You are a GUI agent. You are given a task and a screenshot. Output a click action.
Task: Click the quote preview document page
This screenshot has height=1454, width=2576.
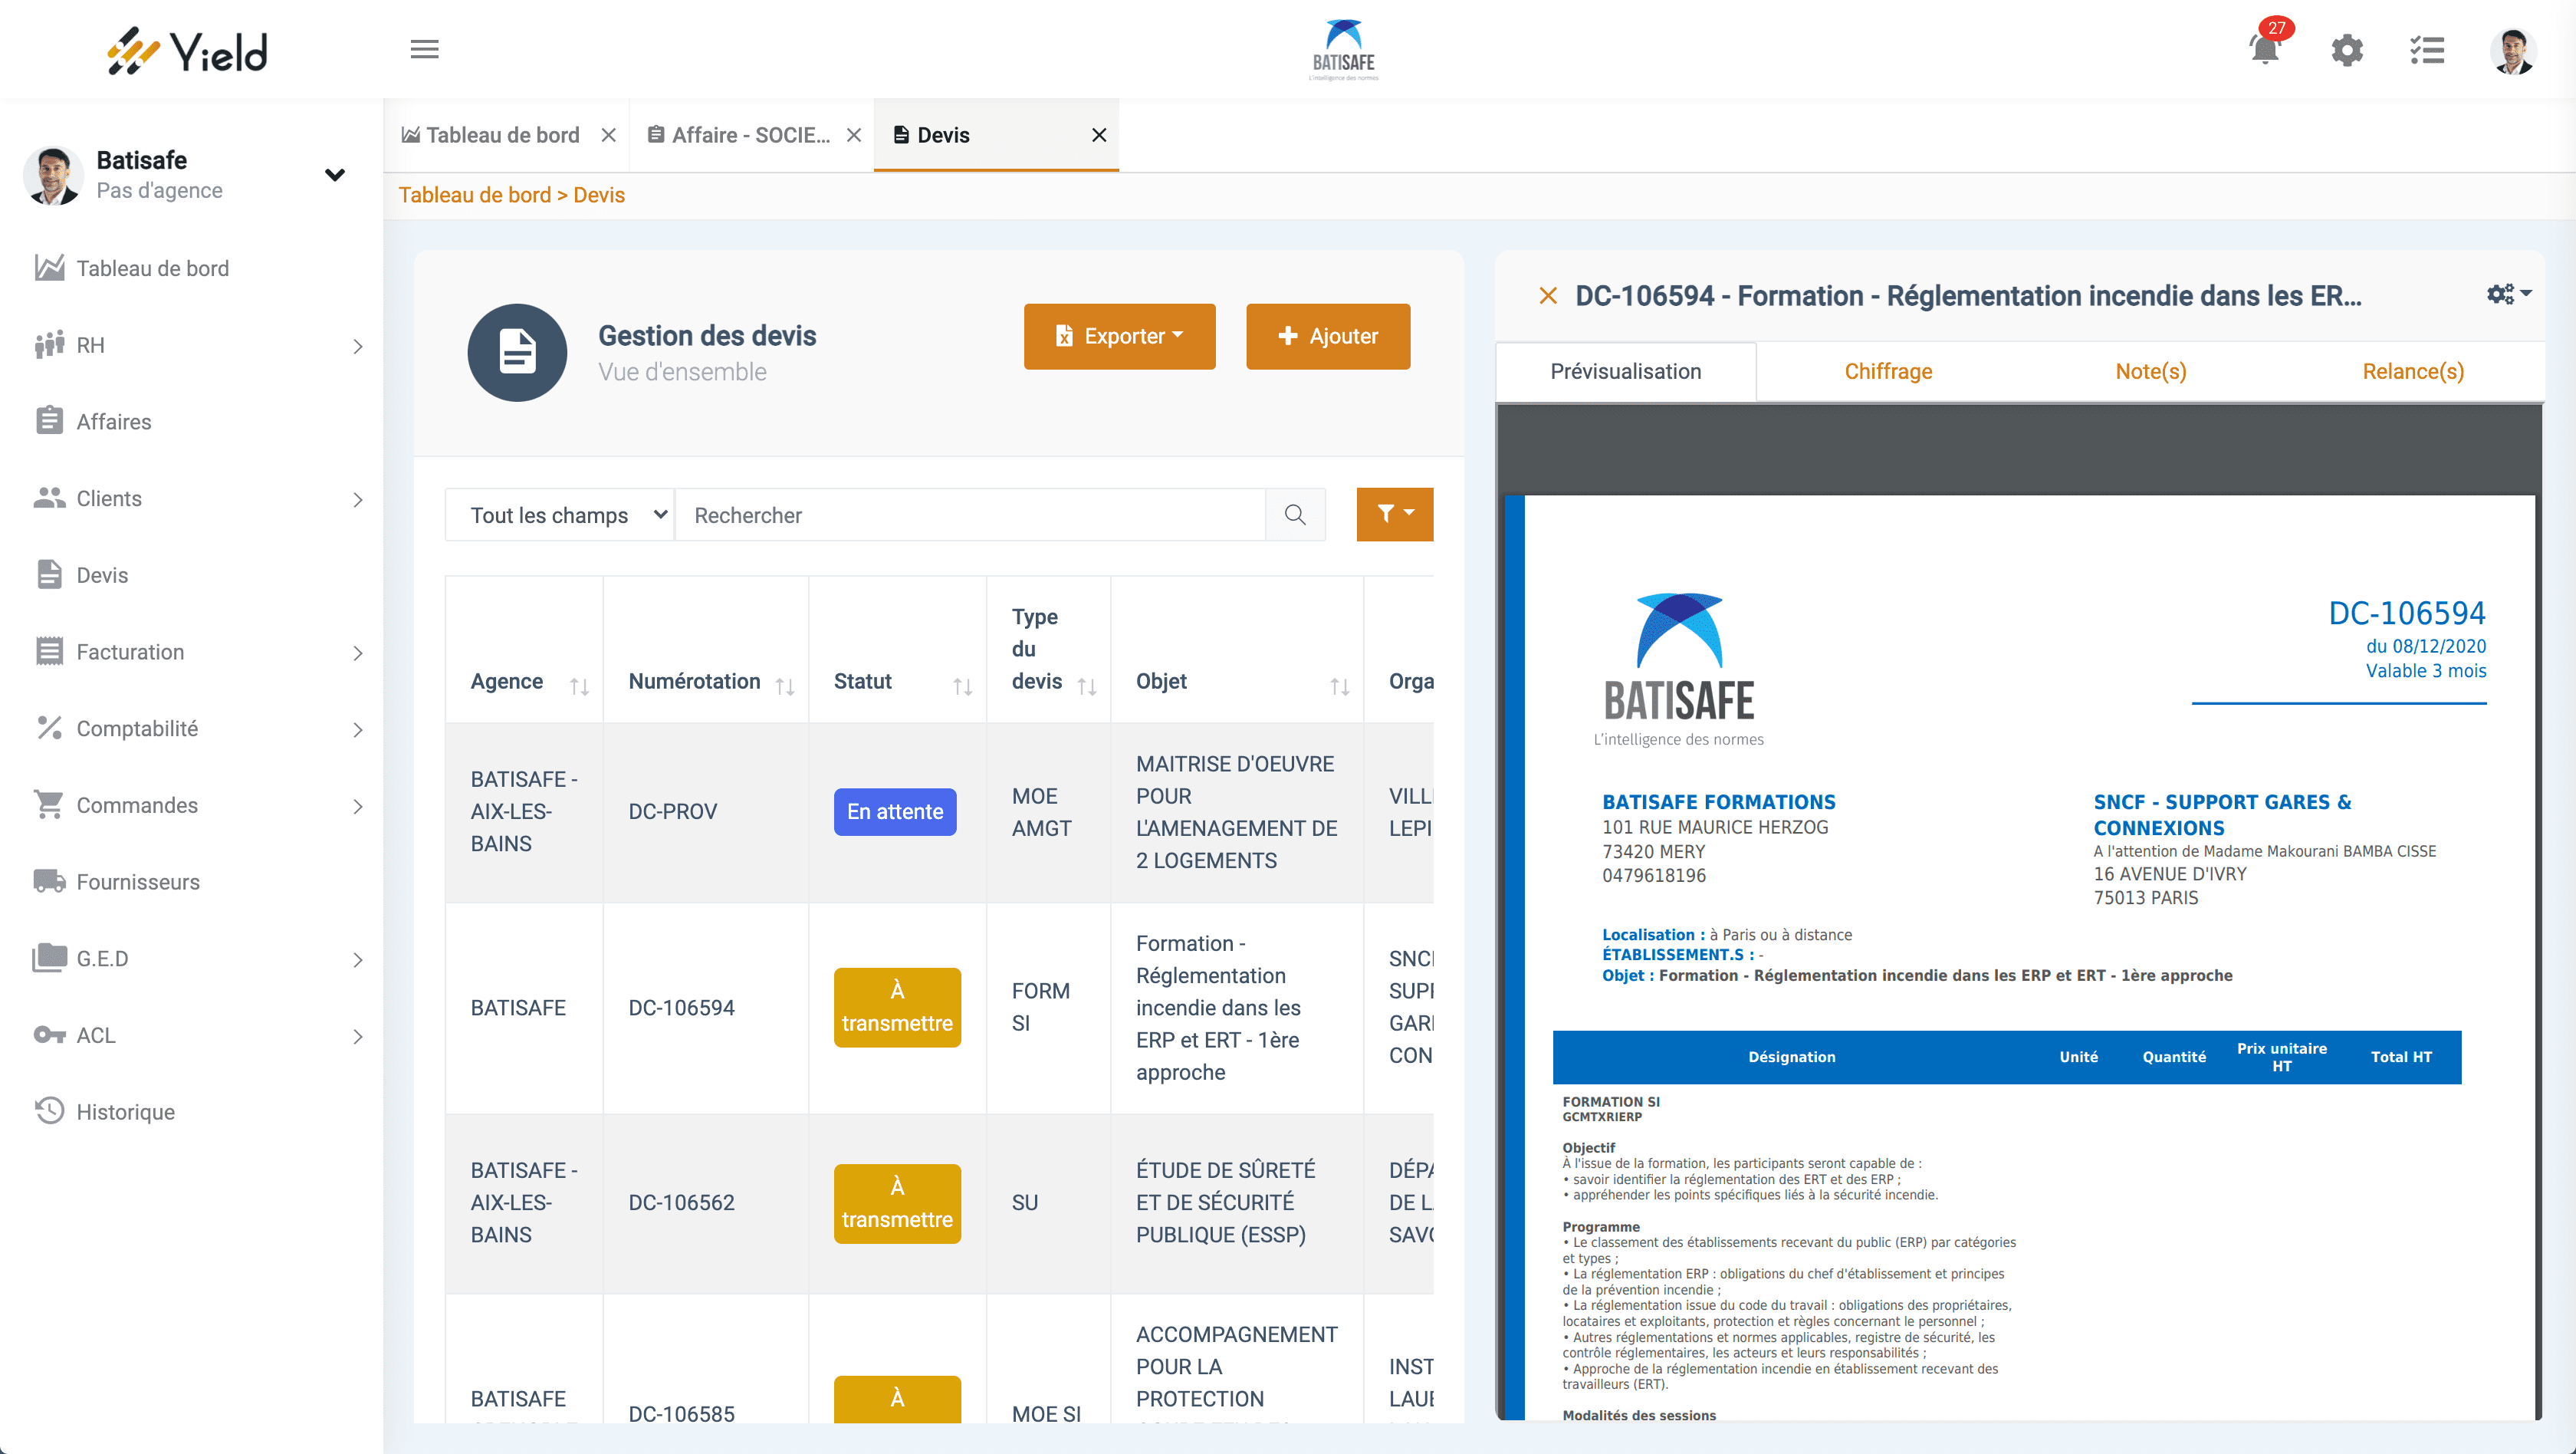tap(2020, 957)
